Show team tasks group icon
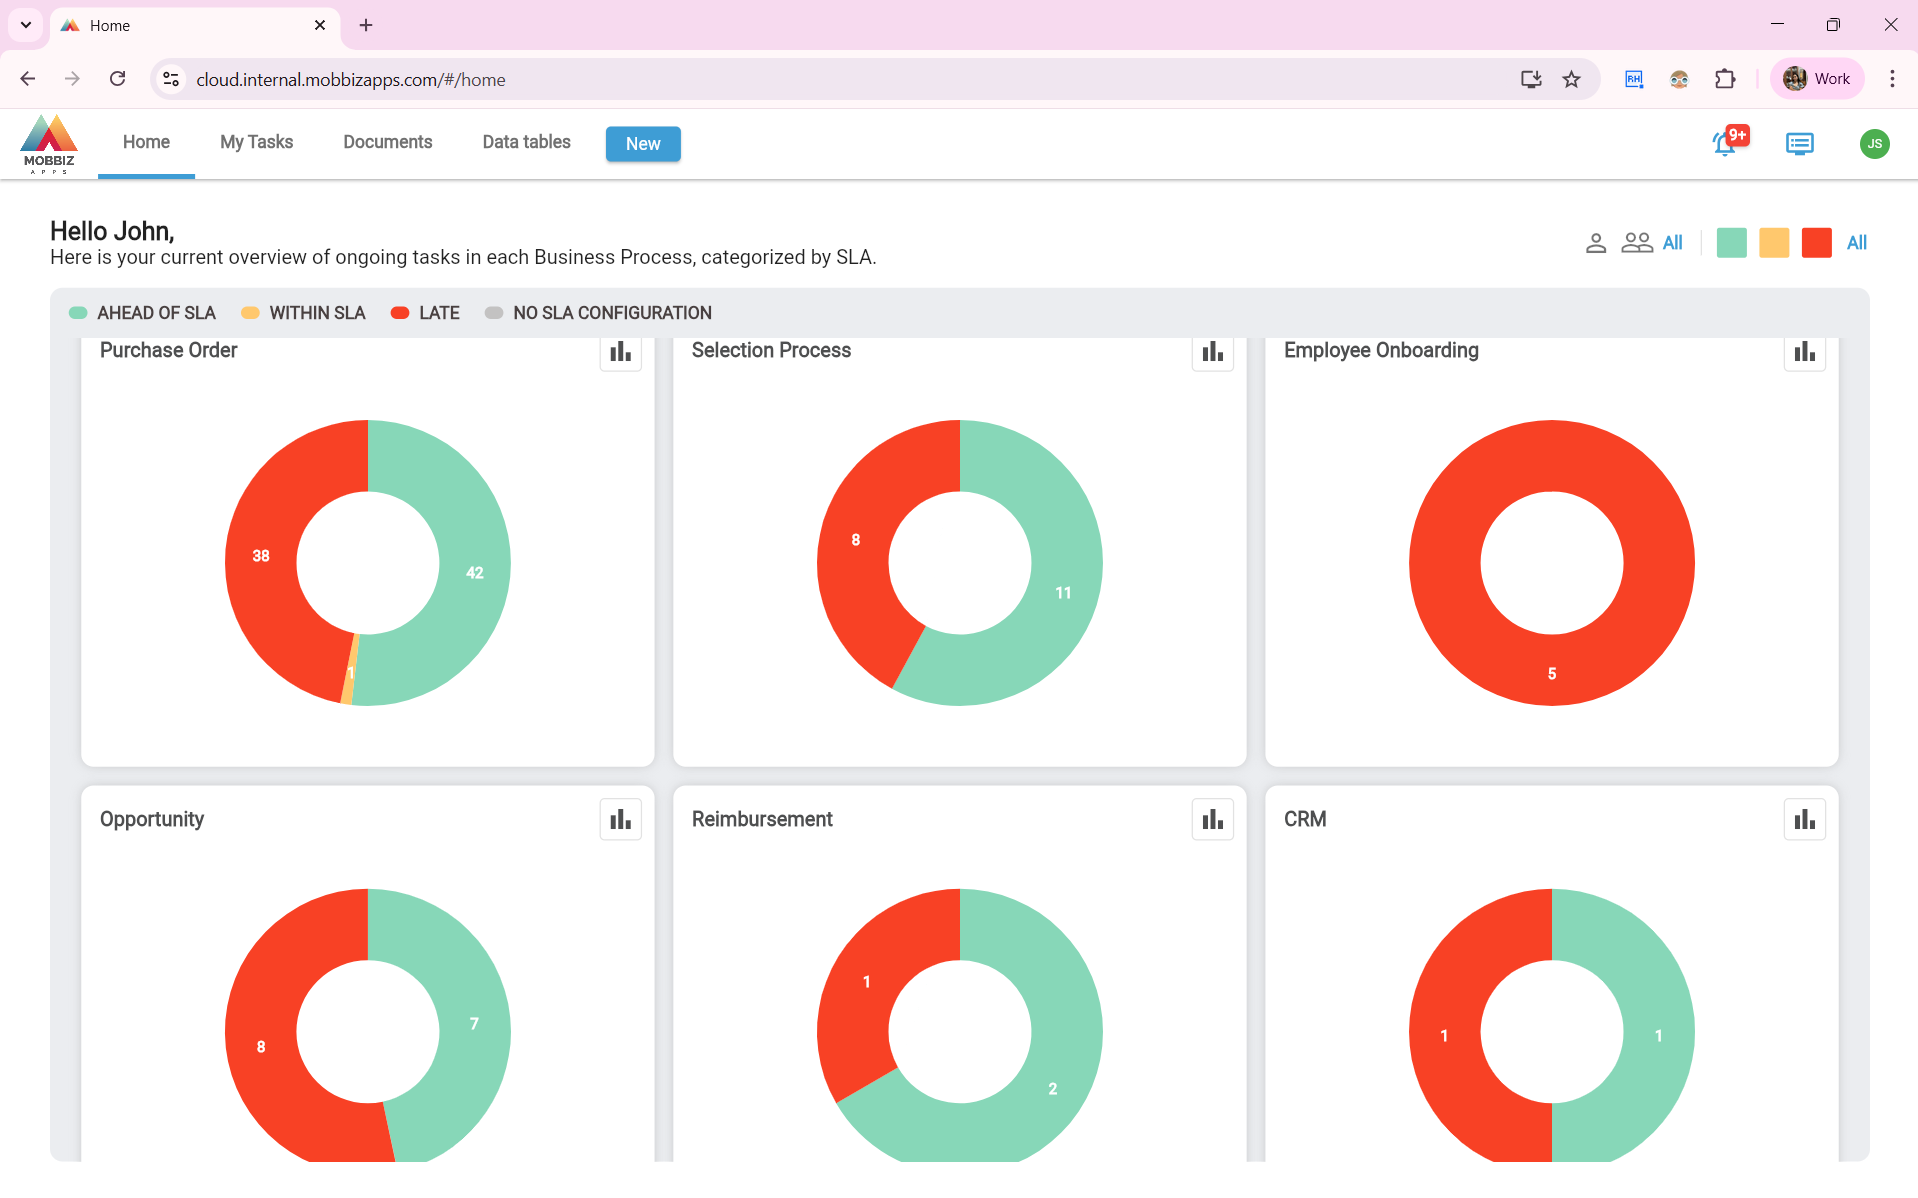Screen dimensions: 1918x1198 coord(1637,243)
